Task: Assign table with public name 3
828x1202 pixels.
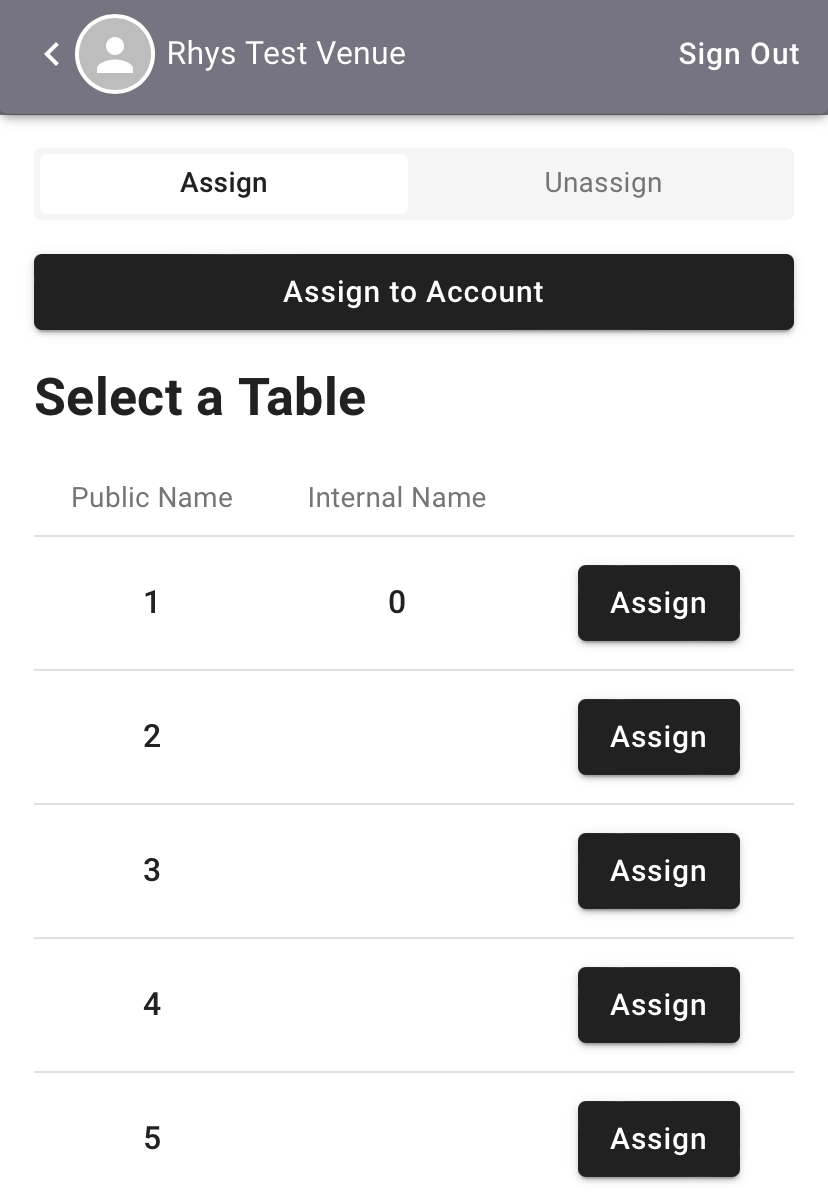Action: tap(659, 871)
